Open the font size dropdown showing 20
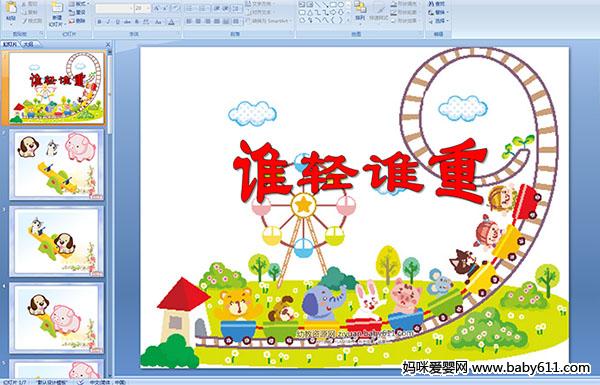Image resolution: width=600 pixels, height=385 pixels. [142, 8]
